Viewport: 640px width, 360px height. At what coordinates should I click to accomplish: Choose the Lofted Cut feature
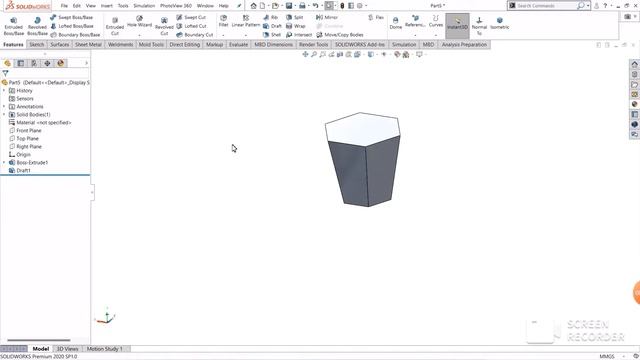pos(191,26)
